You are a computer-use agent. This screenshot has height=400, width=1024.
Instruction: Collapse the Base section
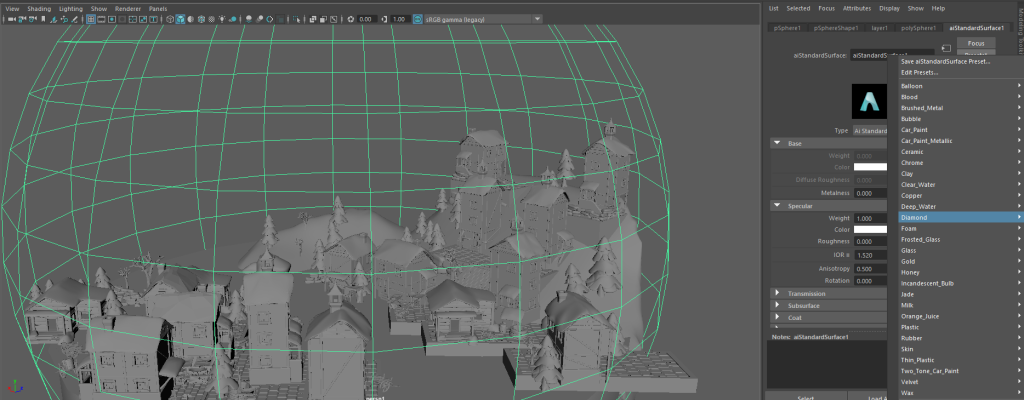tap(777, 143)
